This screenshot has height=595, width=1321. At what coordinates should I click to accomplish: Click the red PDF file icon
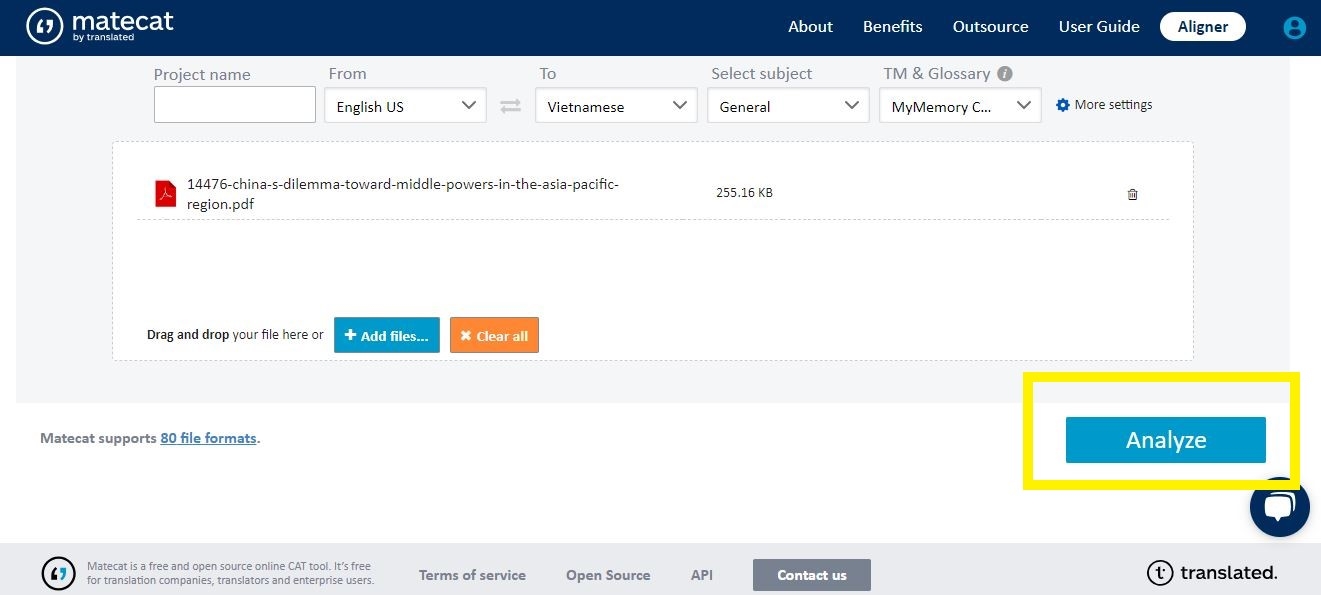pos(165,193)
